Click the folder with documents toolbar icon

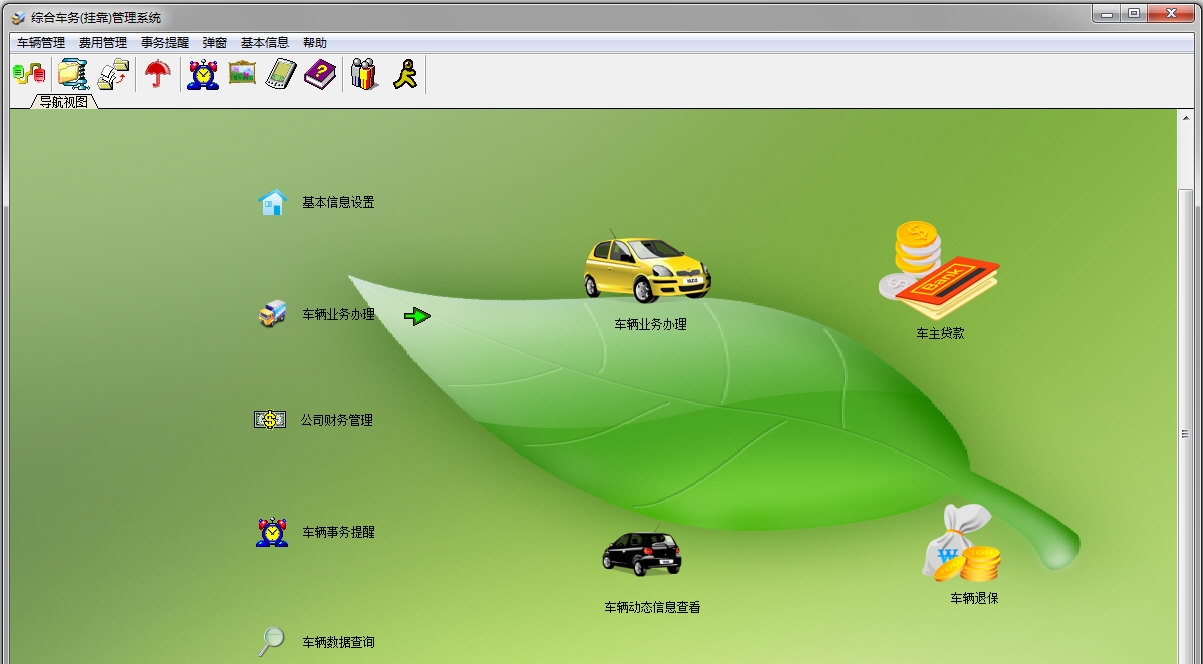113,74
